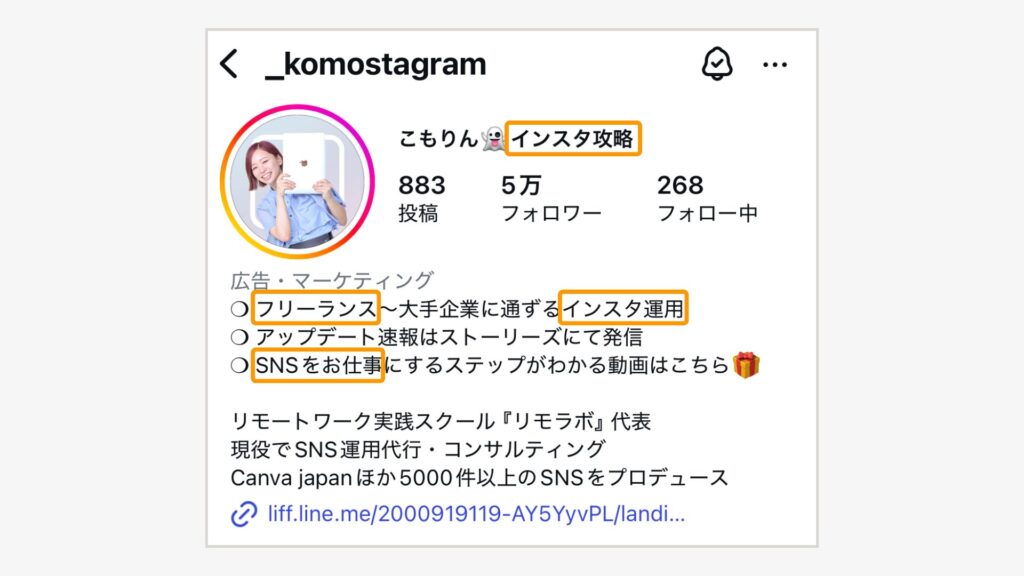Click the link chain icon
Screen dimensions: 1024x576
(x=244, y=514)
